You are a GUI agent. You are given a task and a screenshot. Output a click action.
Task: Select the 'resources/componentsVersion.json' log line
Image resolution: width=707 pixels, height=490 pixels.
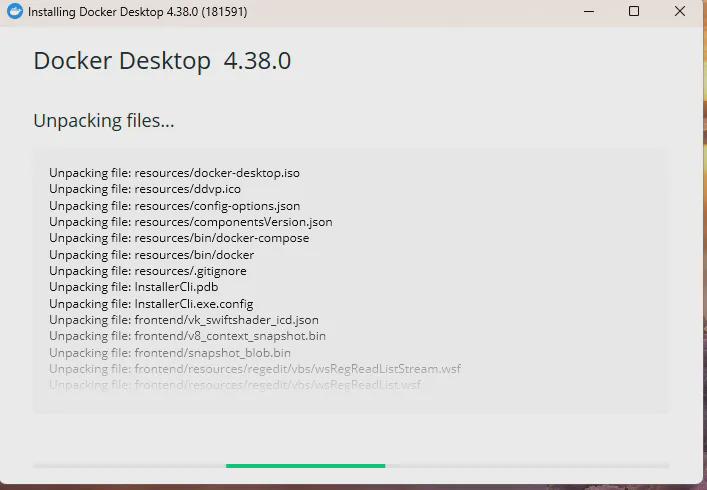point(191,222)
